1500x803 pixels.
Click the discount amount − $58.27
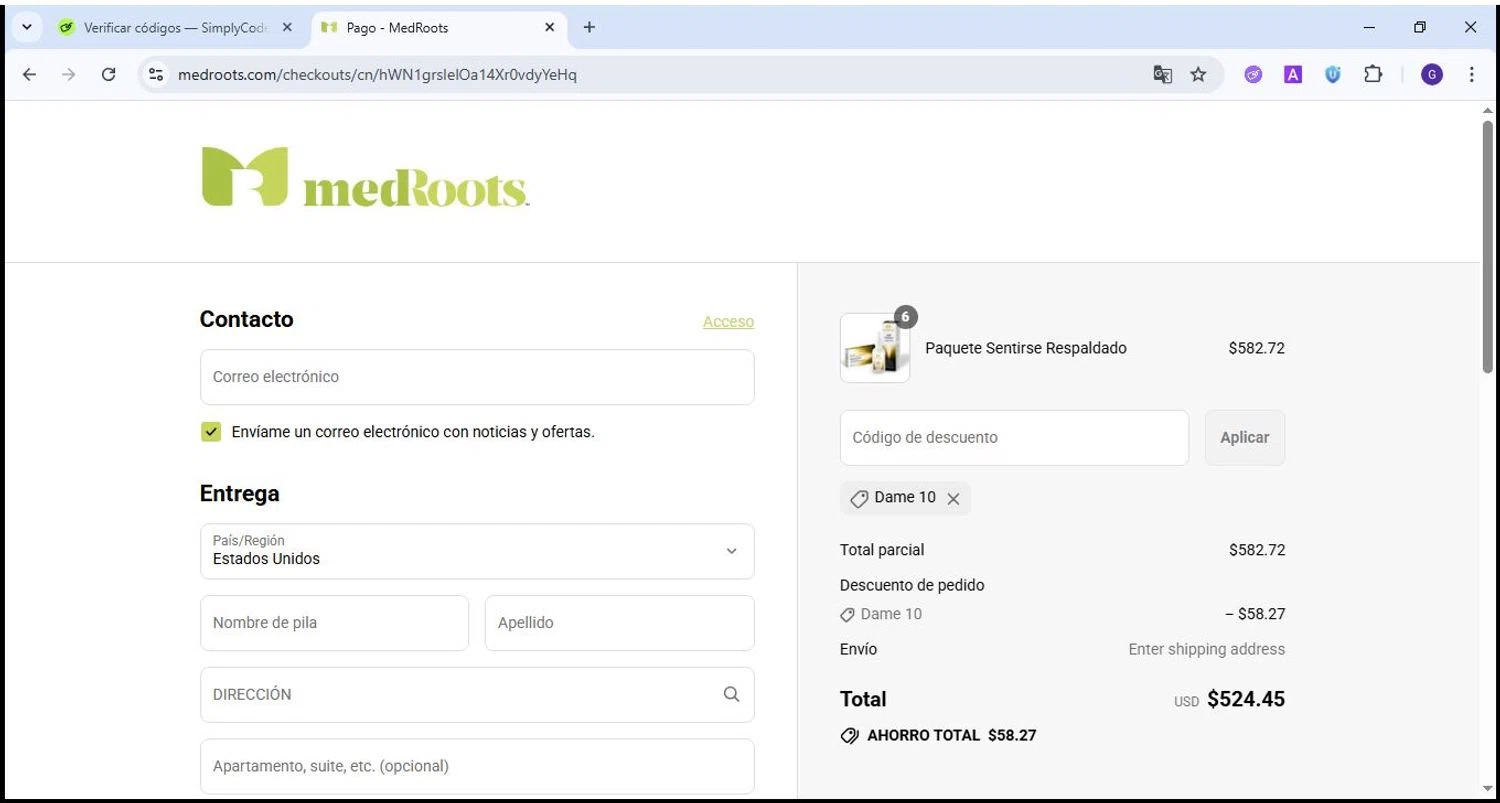tap(1255, 614)
